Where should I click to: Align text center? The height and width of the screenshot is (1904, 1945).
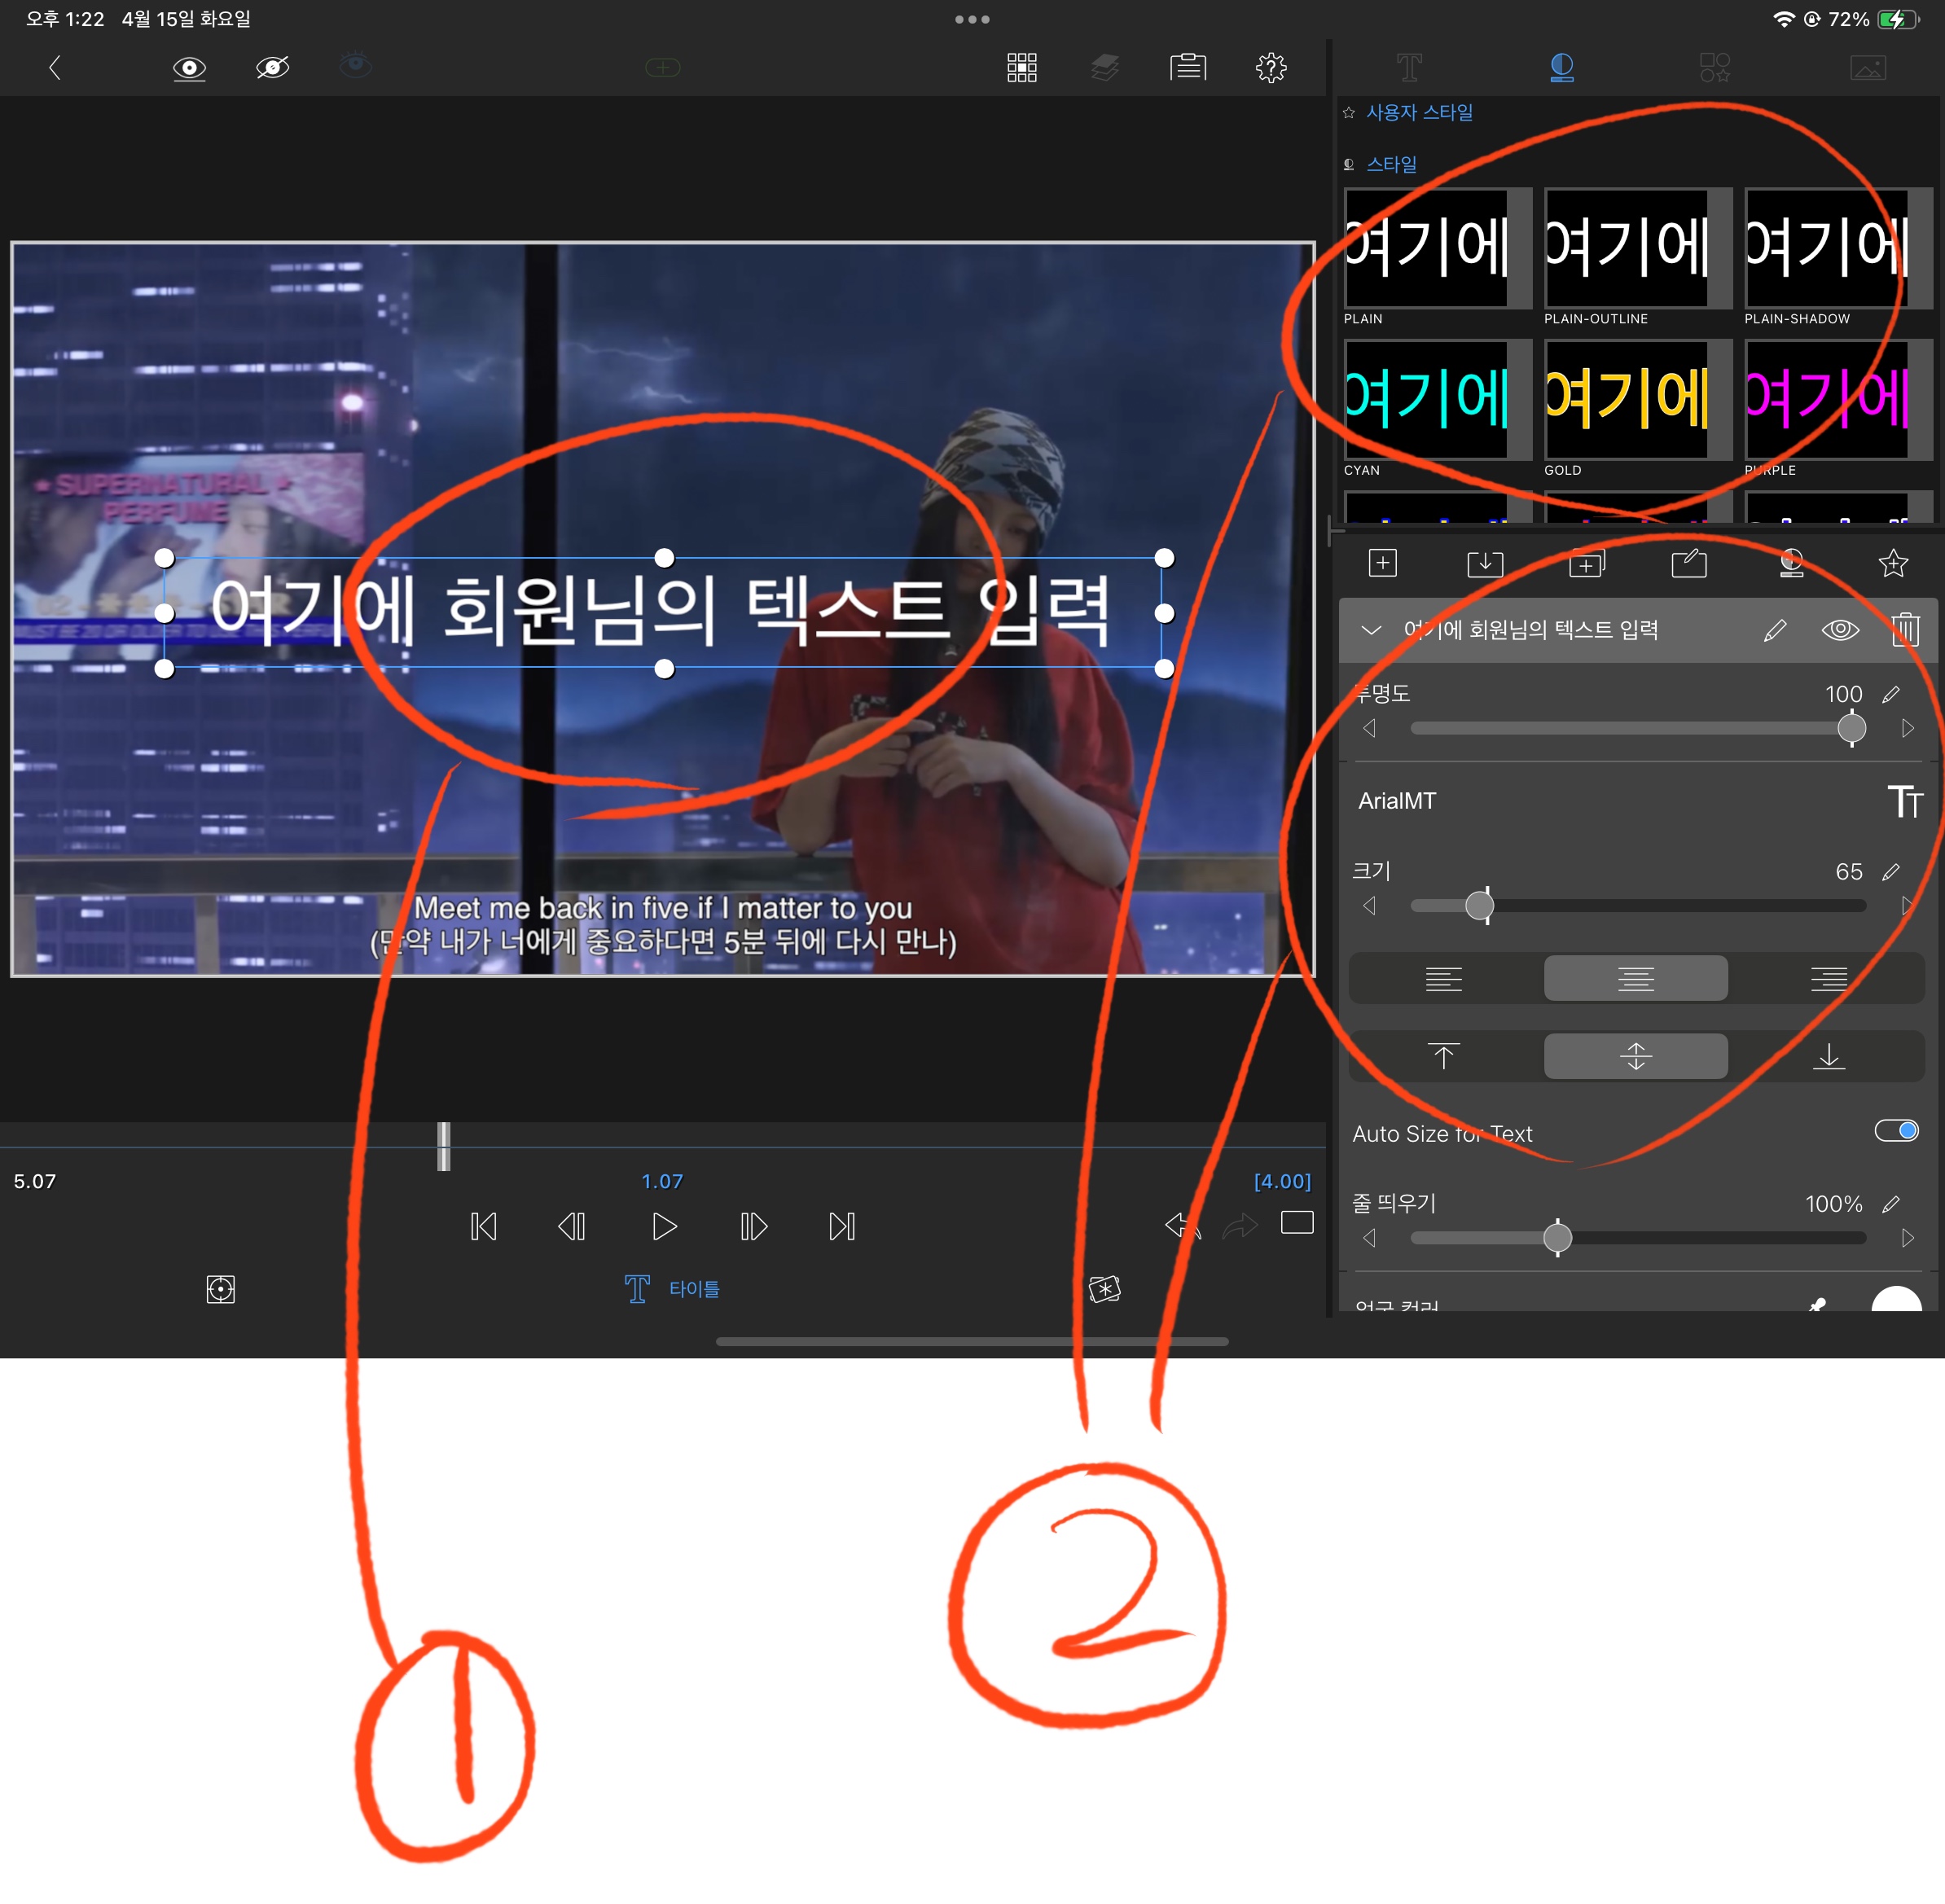point(1635,979)
